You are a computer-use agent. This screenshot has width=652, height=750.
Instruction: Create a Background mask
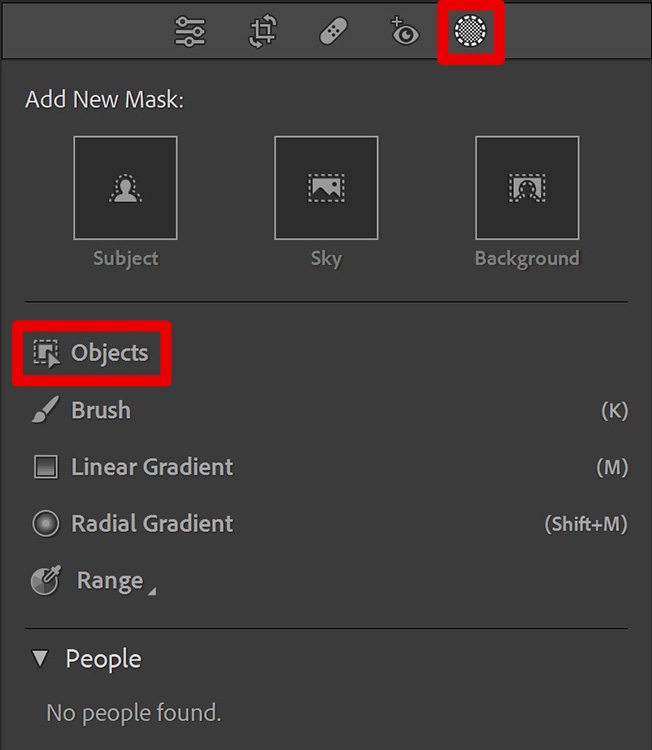(527, 188)
